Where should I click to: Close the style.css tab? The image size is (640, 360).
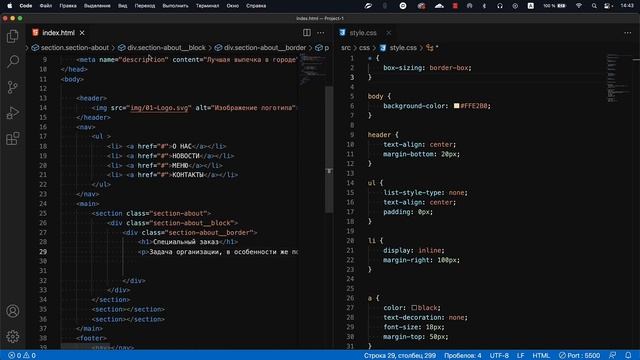coord(389,33)
